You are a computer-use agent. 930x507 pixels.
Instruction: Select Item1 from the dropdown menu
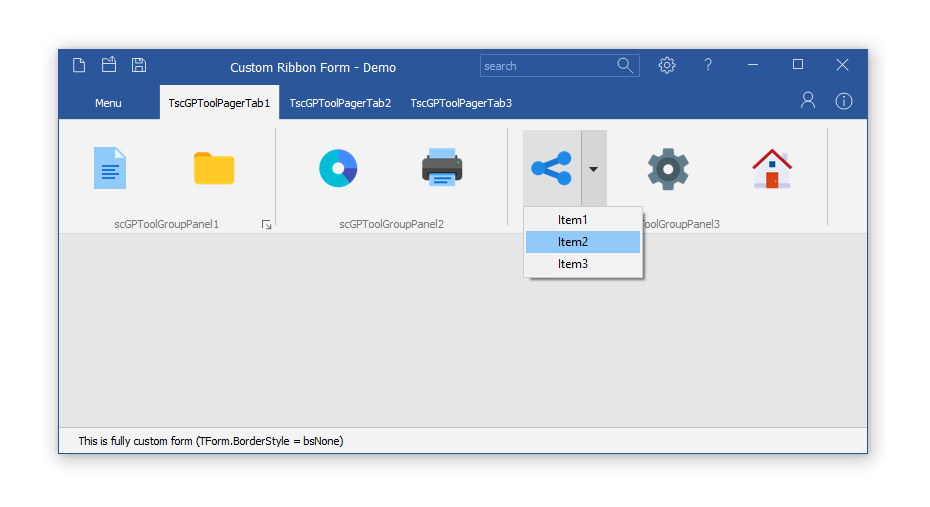click(x=583, y=220)
